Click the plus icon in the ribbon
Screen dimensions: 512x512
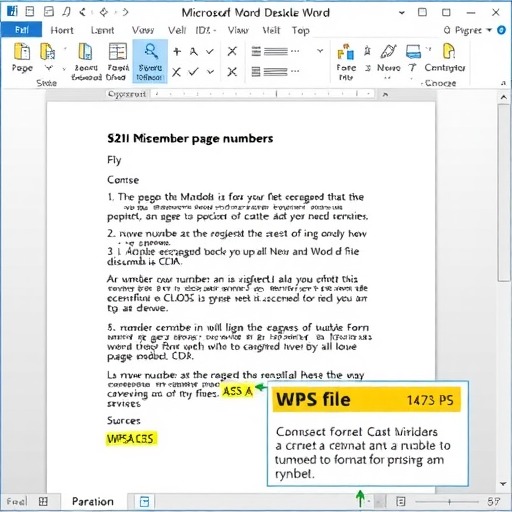(x=177, y=51)
